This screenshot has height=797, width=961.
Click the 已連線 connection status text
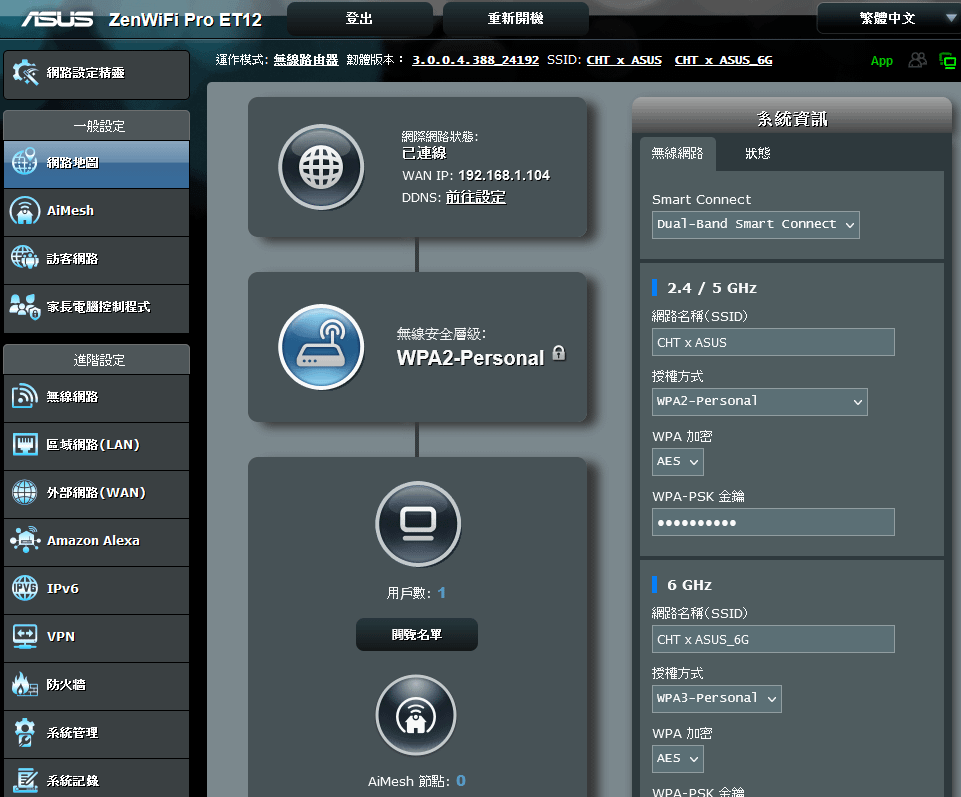coord(424,153)
